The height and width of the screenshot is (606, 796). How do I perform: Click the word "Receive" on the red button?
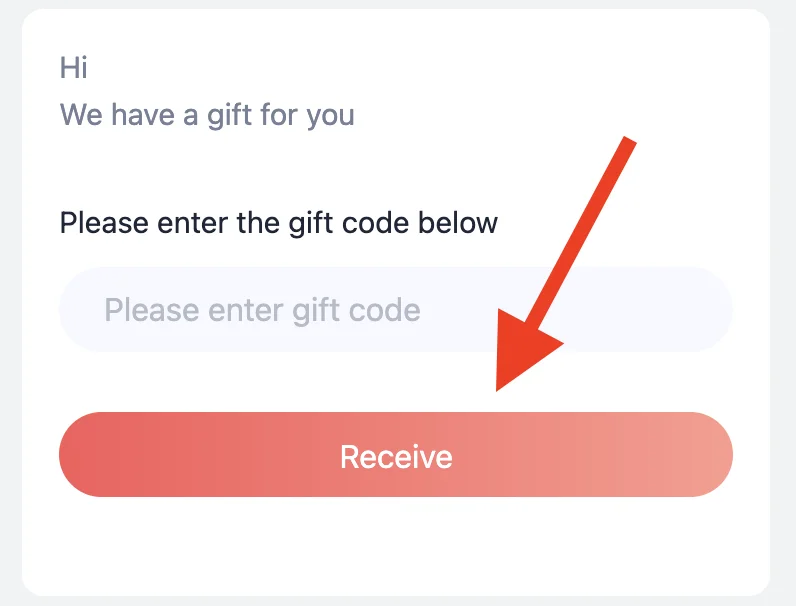[396, 457]
